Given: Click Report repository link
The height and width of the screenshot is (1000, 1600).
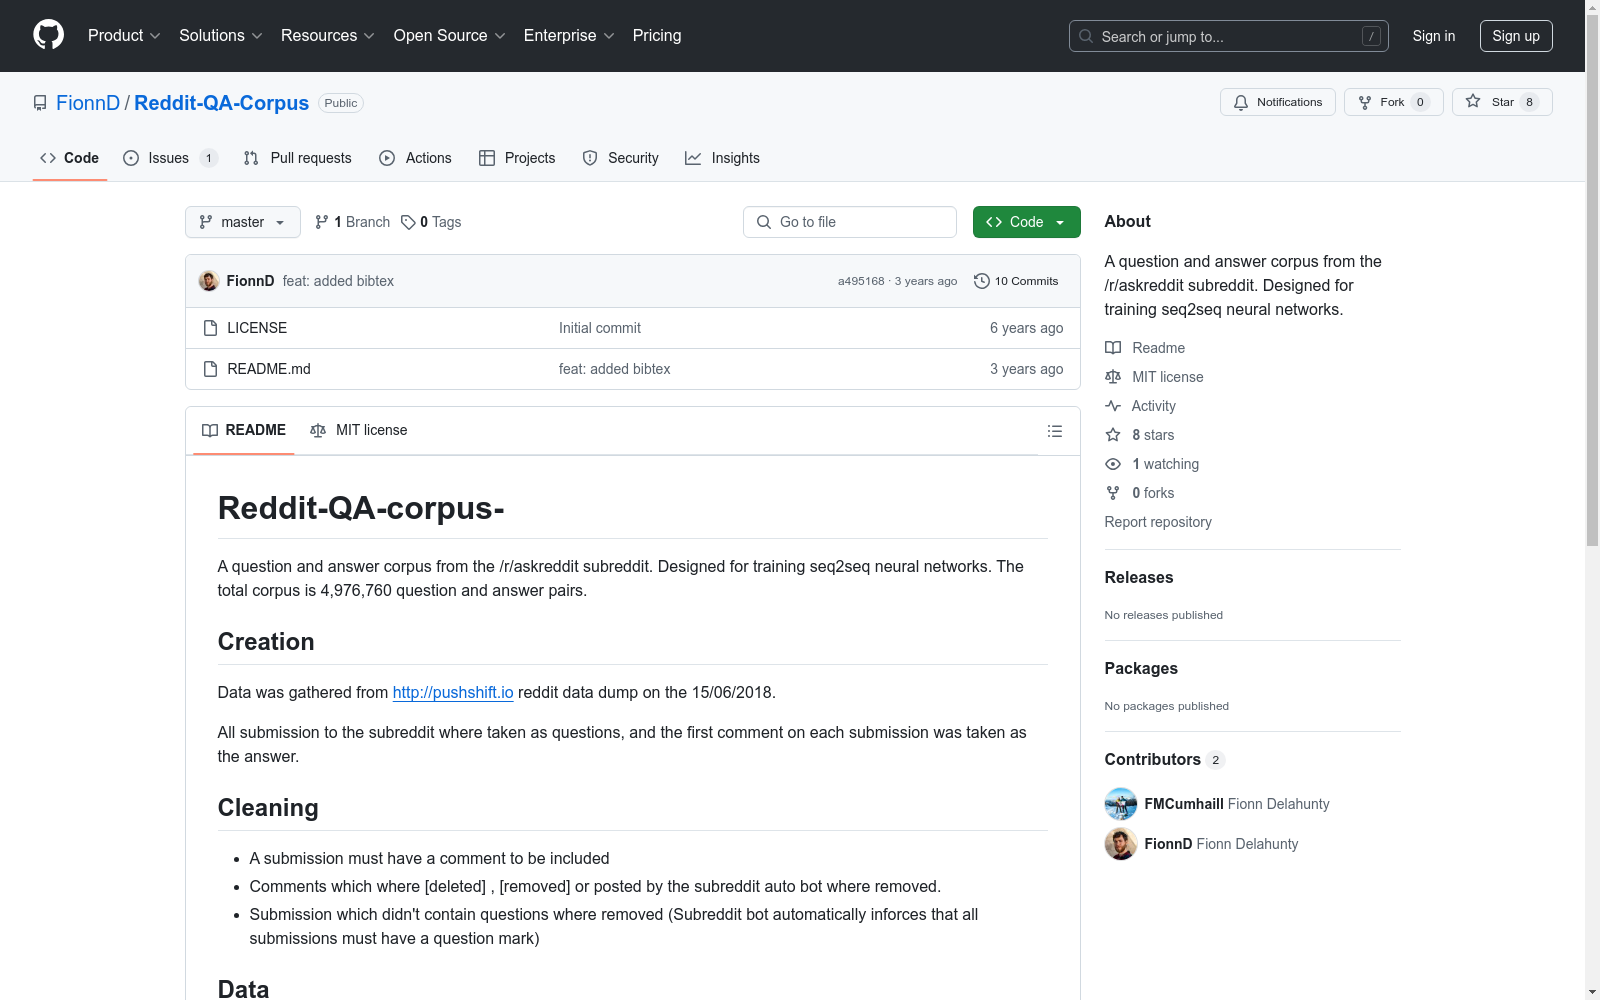Looking at the screenshot, I should pyautogui.click(x=1158, y=522).
